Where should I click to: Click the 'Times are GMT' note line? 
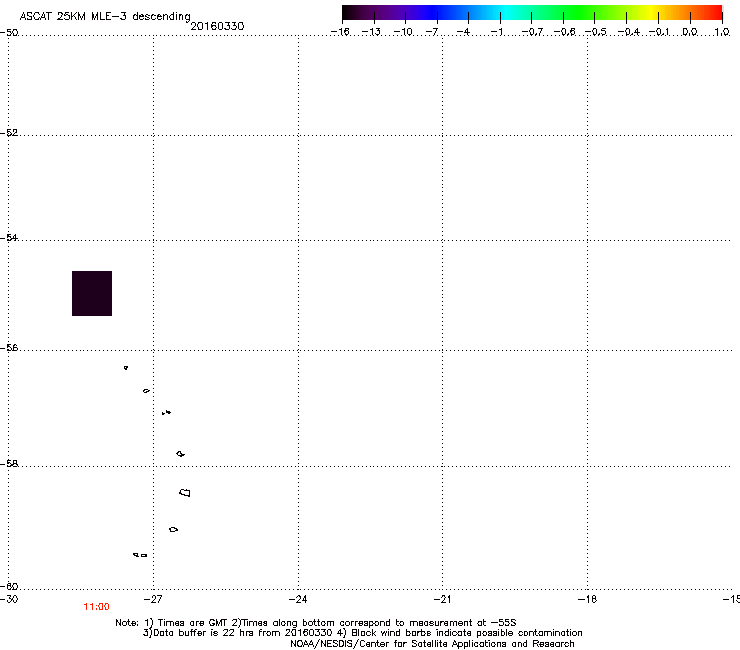pyautogui.click(x=316, y=623)
